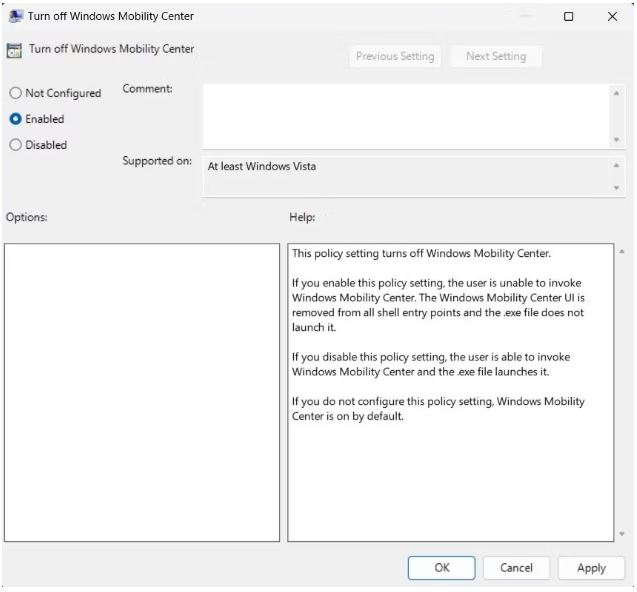Click the 'Comment:' label
The image size is (637, 592).
click(x=147, y=89)
